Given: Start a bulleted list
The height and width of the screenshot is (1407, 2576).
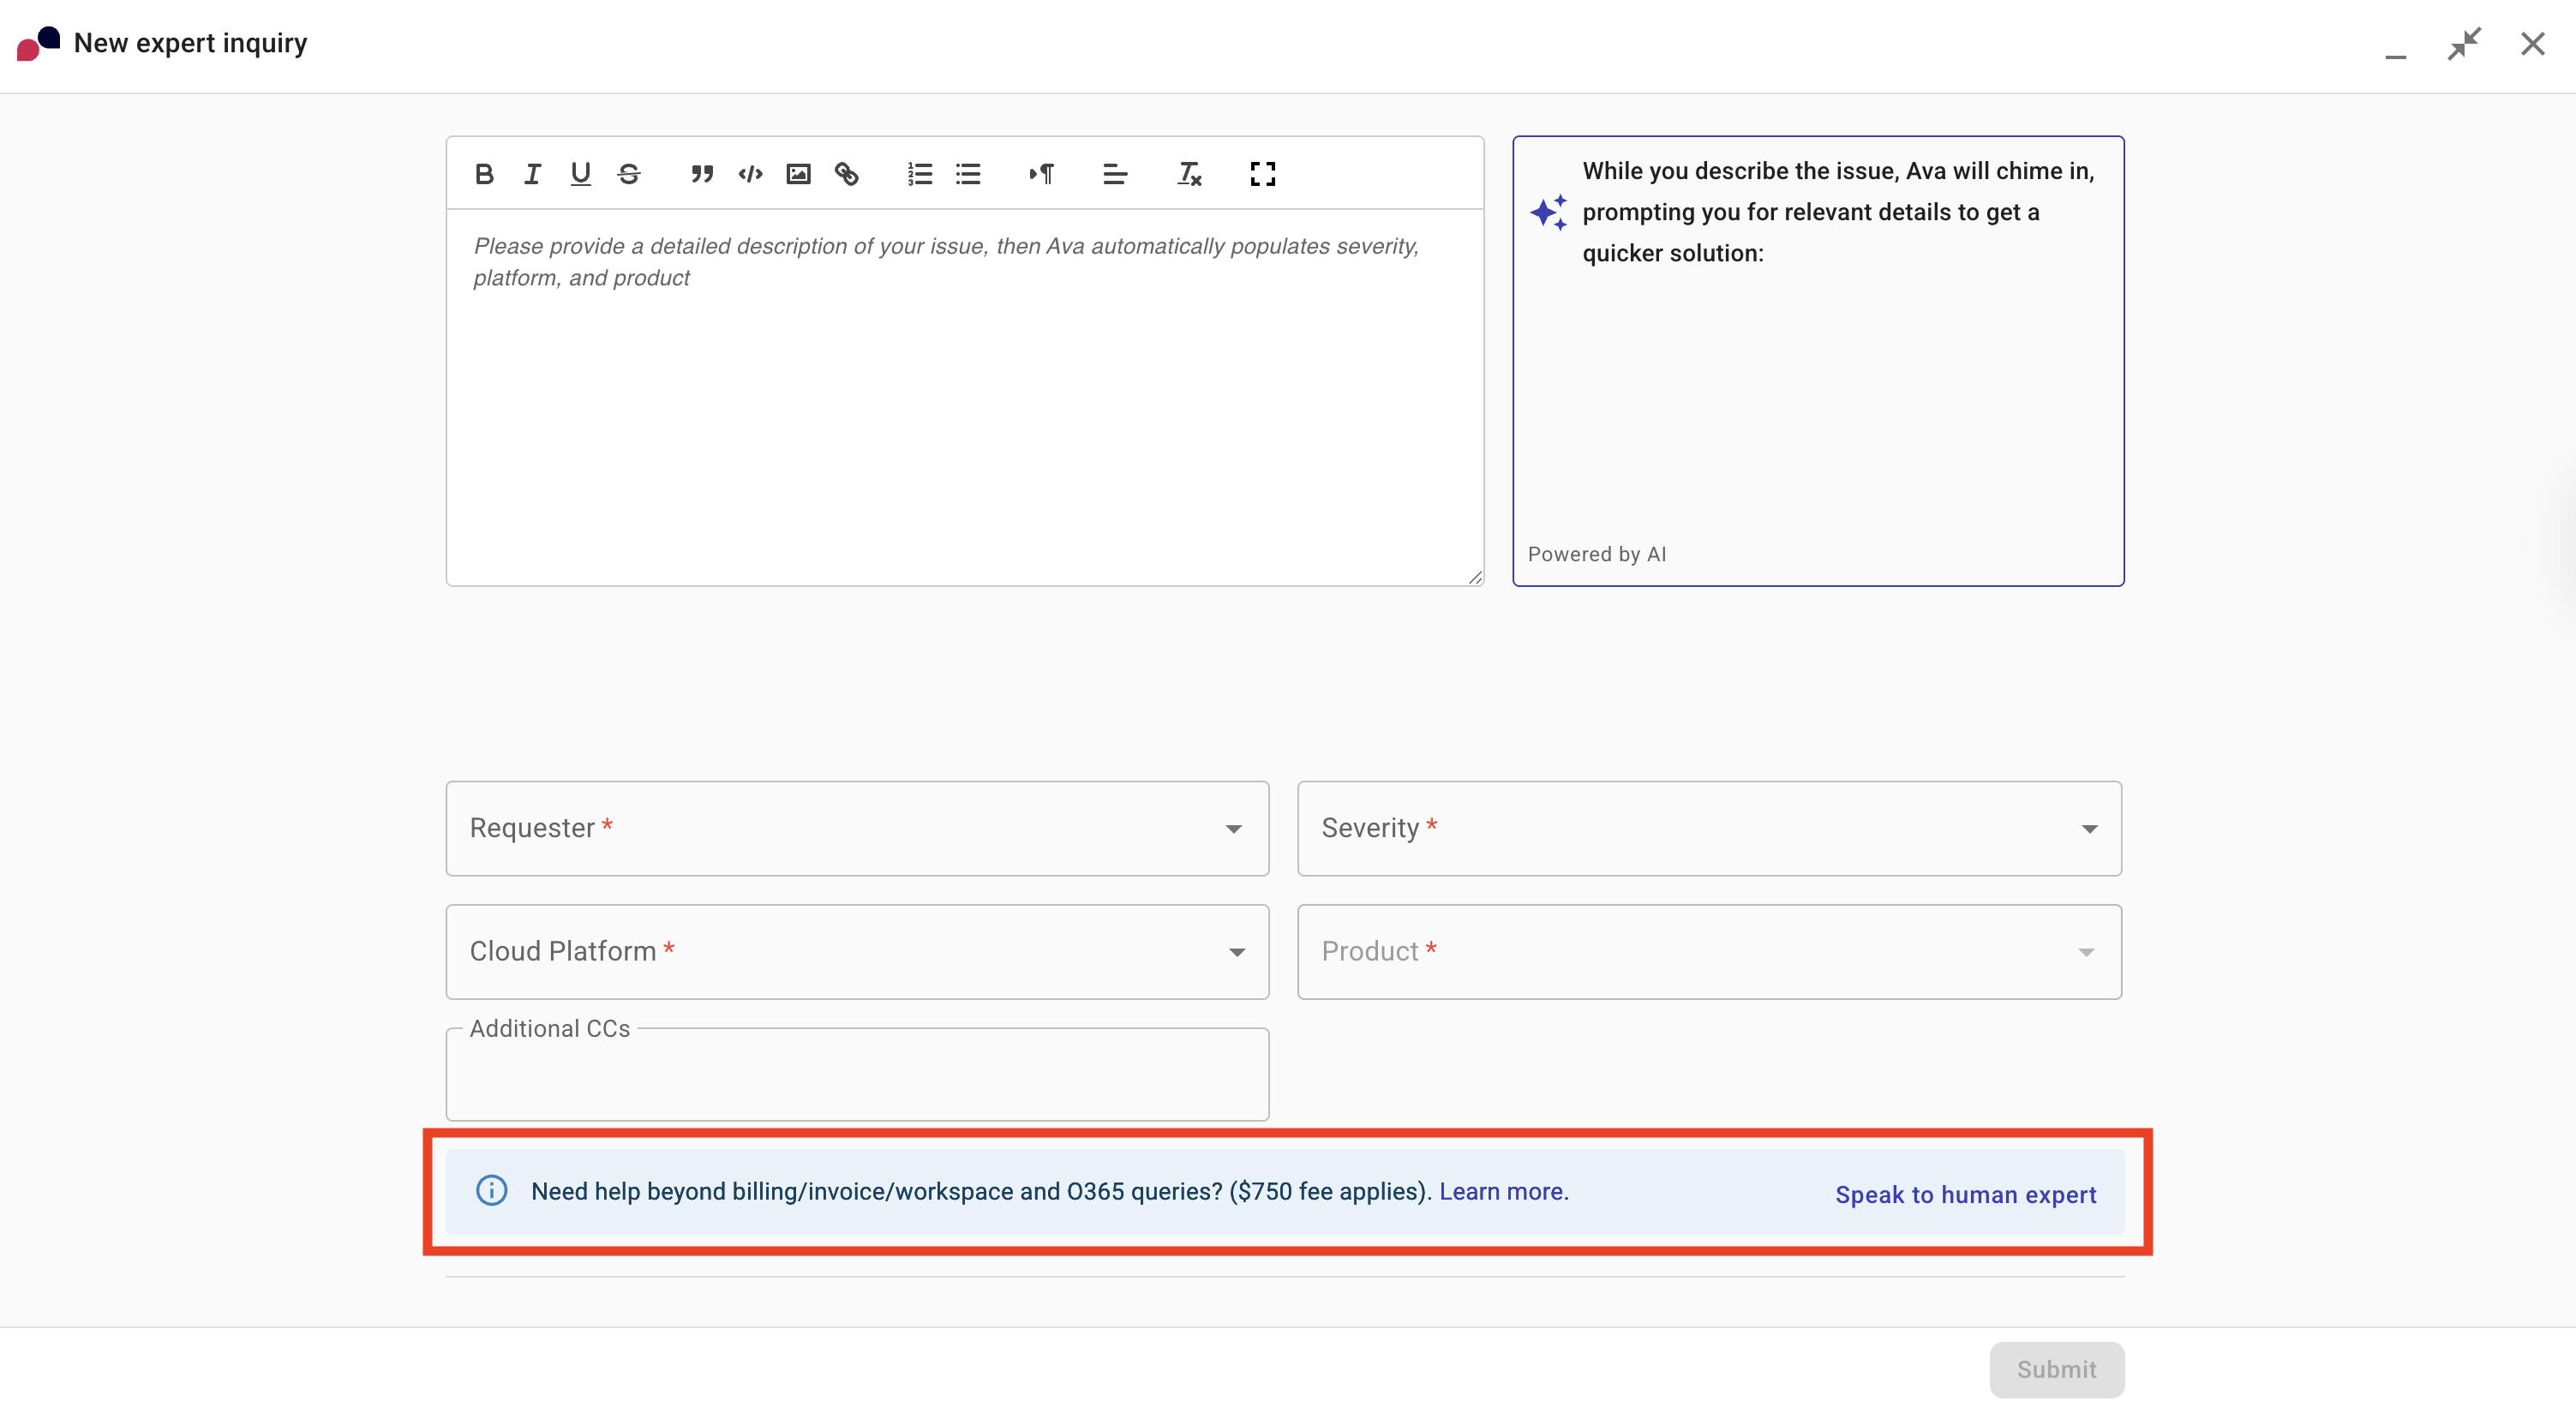Looking at the screenshot, I should point(968,174).
